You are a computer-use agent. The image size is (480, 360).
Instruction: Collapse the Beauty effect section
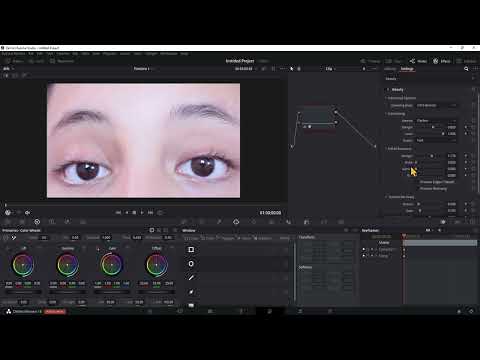point(388,90)
